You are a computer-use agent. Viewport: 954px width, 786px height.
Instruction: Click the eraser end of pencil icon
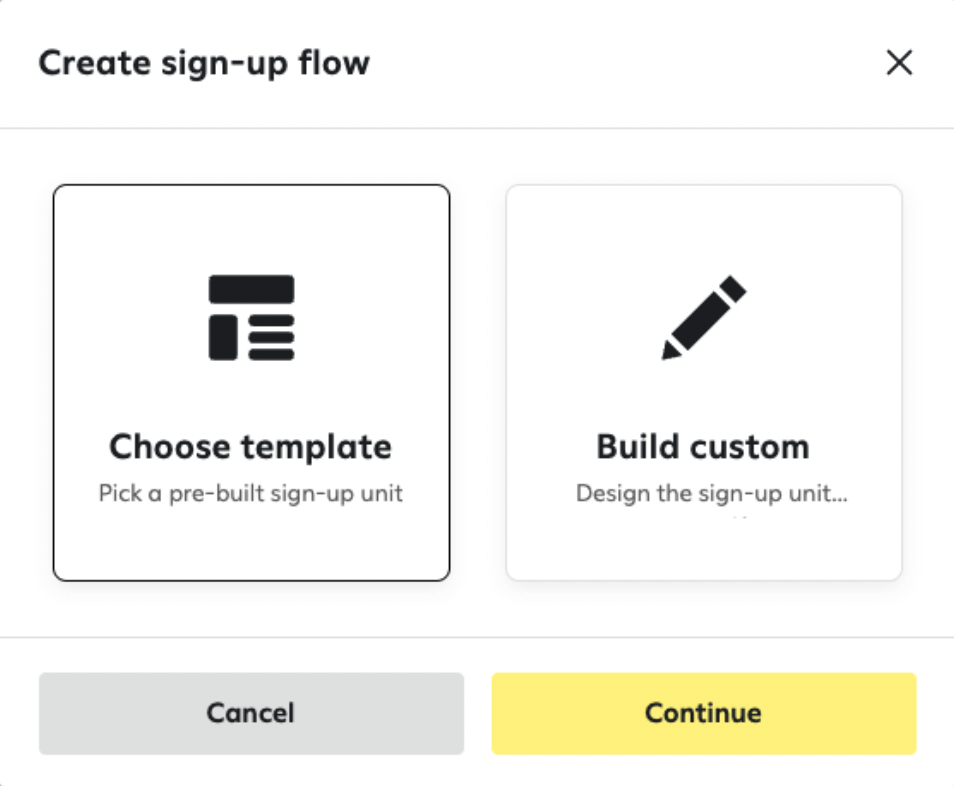(x=733, y=288)
